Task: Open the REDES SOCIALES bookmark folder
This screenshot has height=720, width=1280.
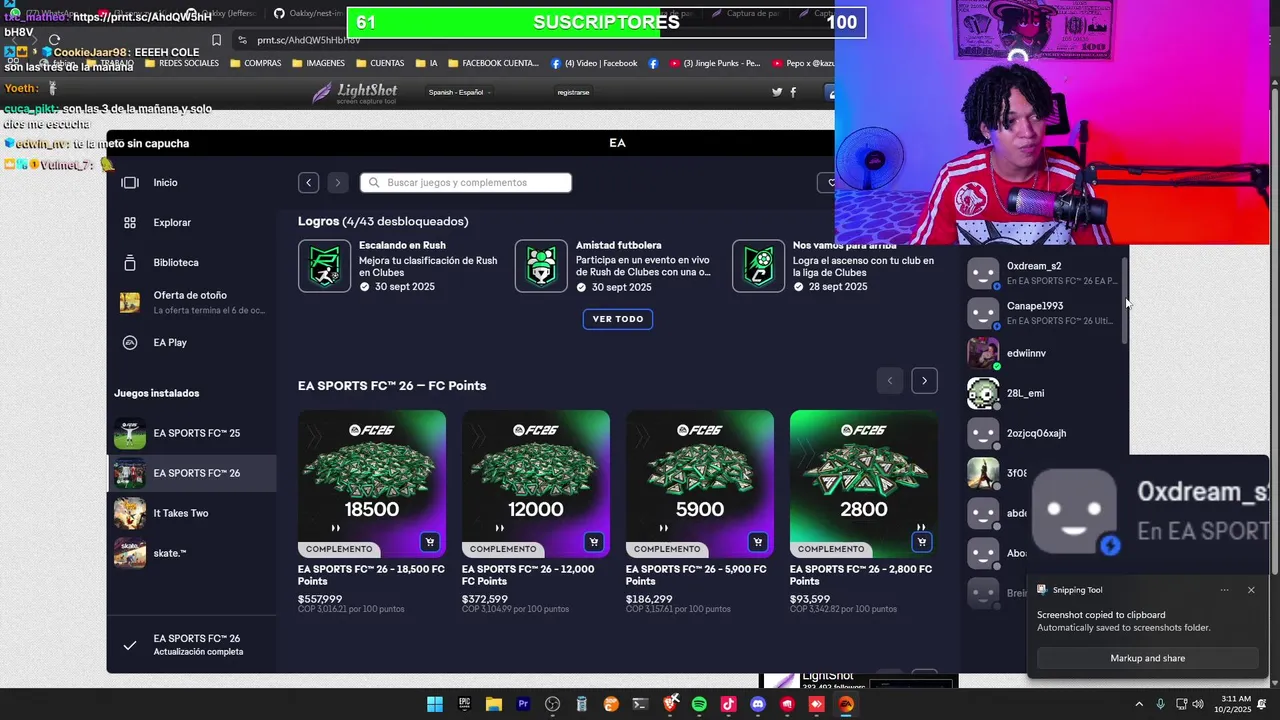Action: pos(182,63)
